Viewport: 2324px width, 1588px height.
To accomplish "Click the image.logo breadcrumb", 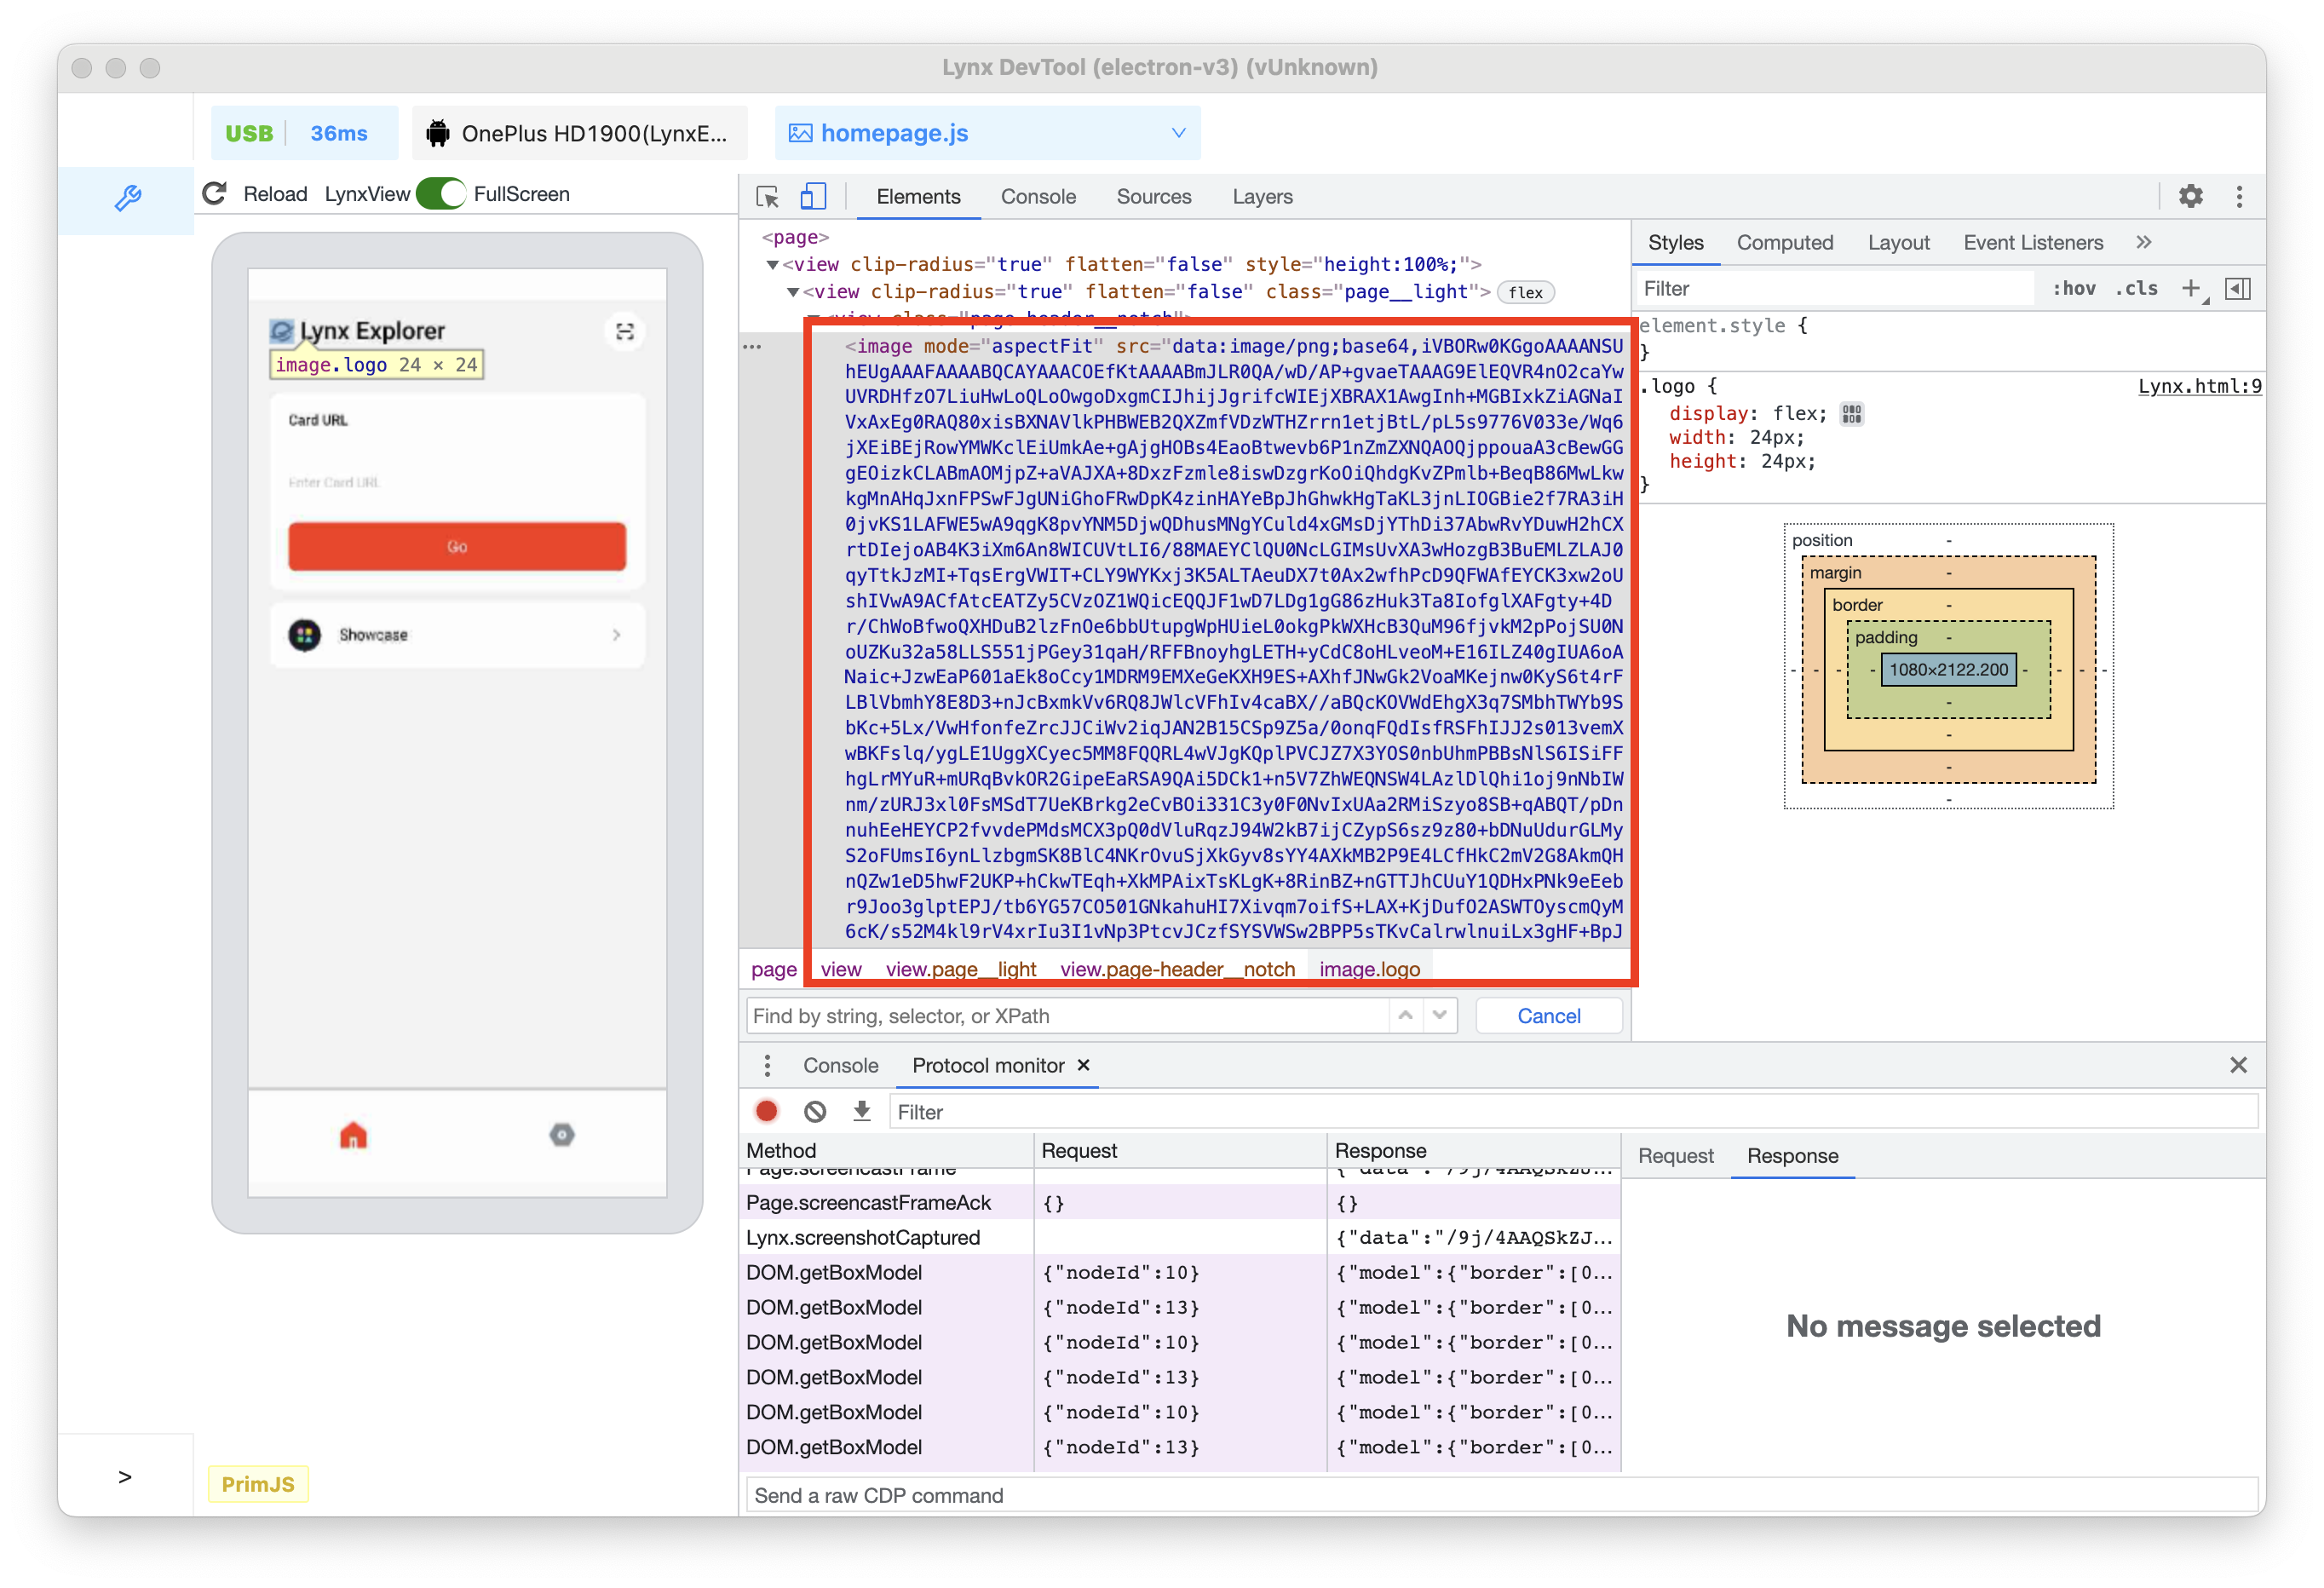I will click(x=1369, y=969).
